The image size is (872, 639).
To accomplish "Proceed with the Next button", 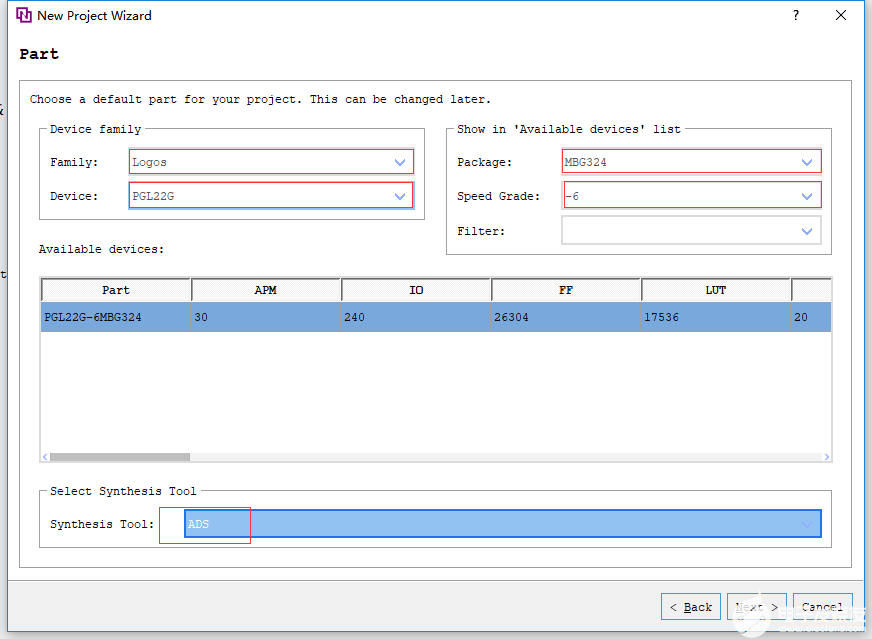I will (757, 607).
